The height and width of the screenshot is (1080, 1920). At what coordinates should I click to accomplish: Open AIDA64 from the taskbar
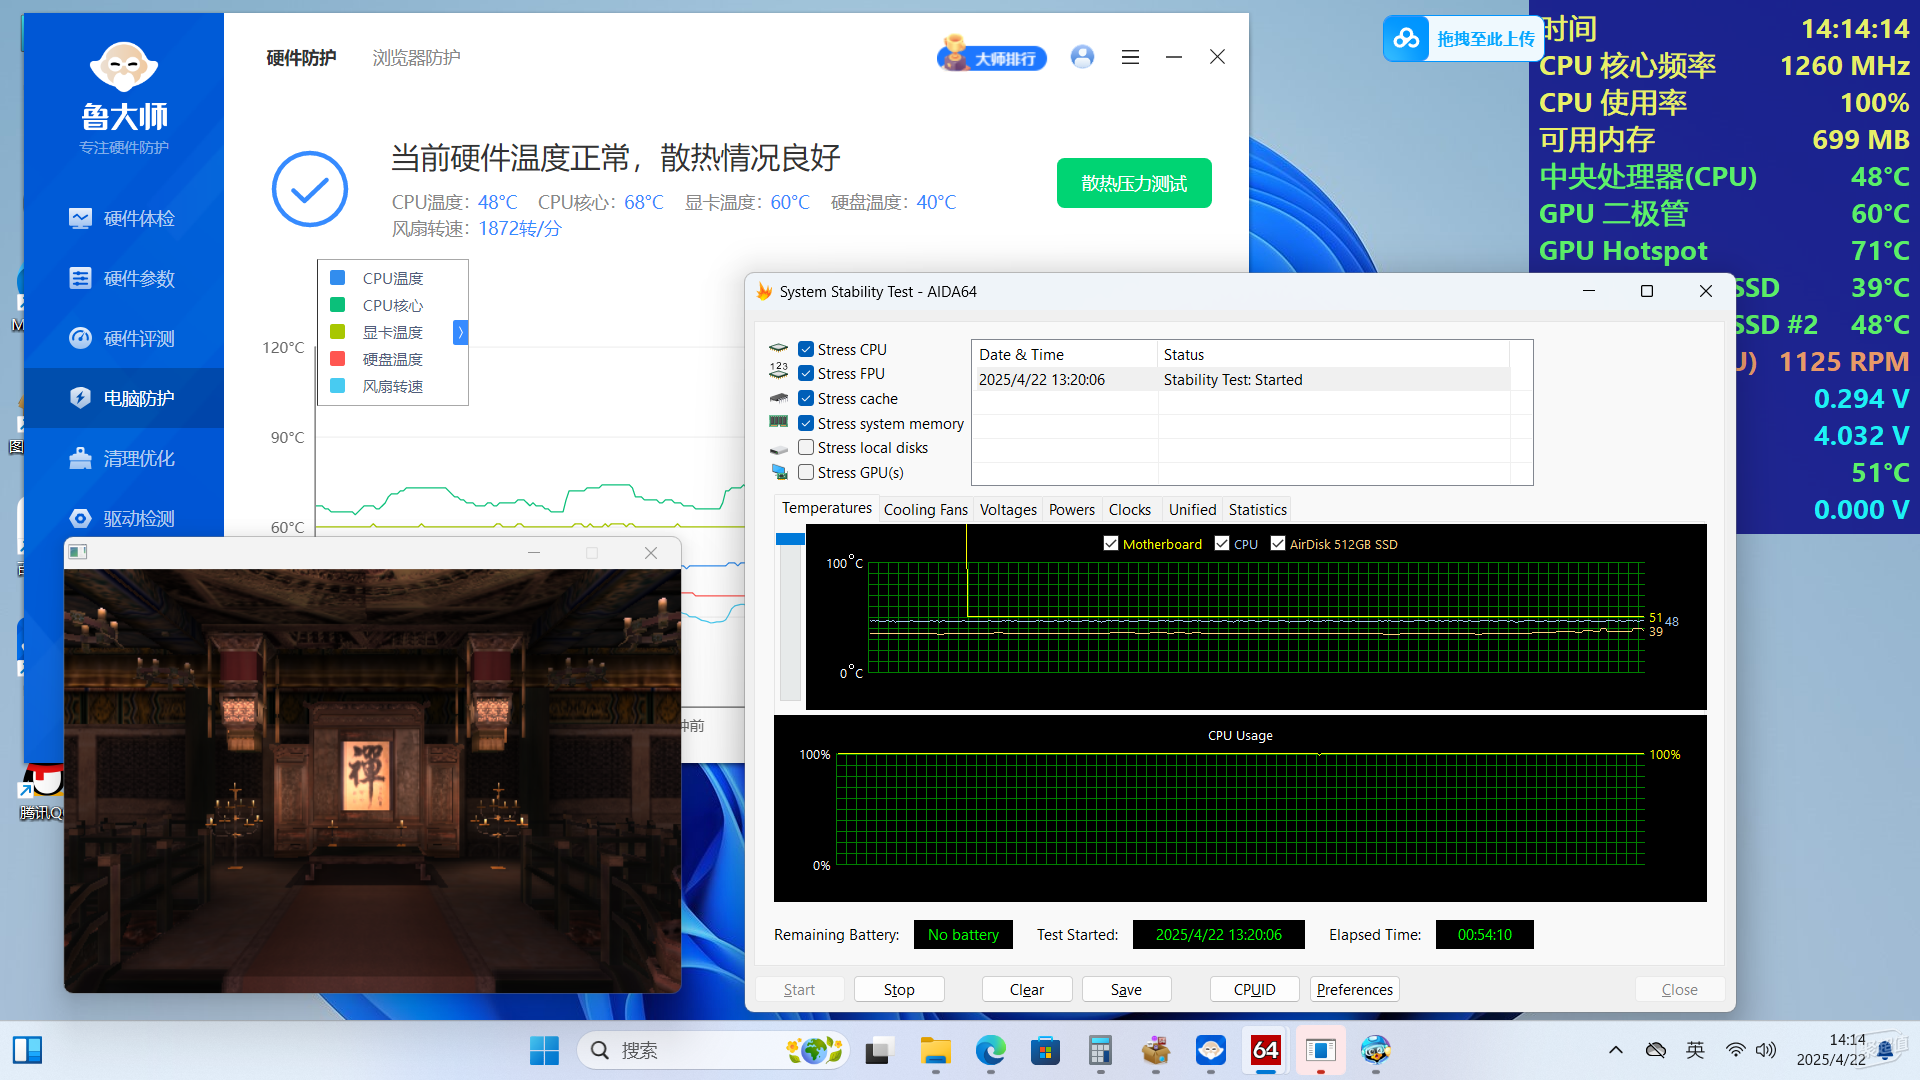click(1265, 1050)
